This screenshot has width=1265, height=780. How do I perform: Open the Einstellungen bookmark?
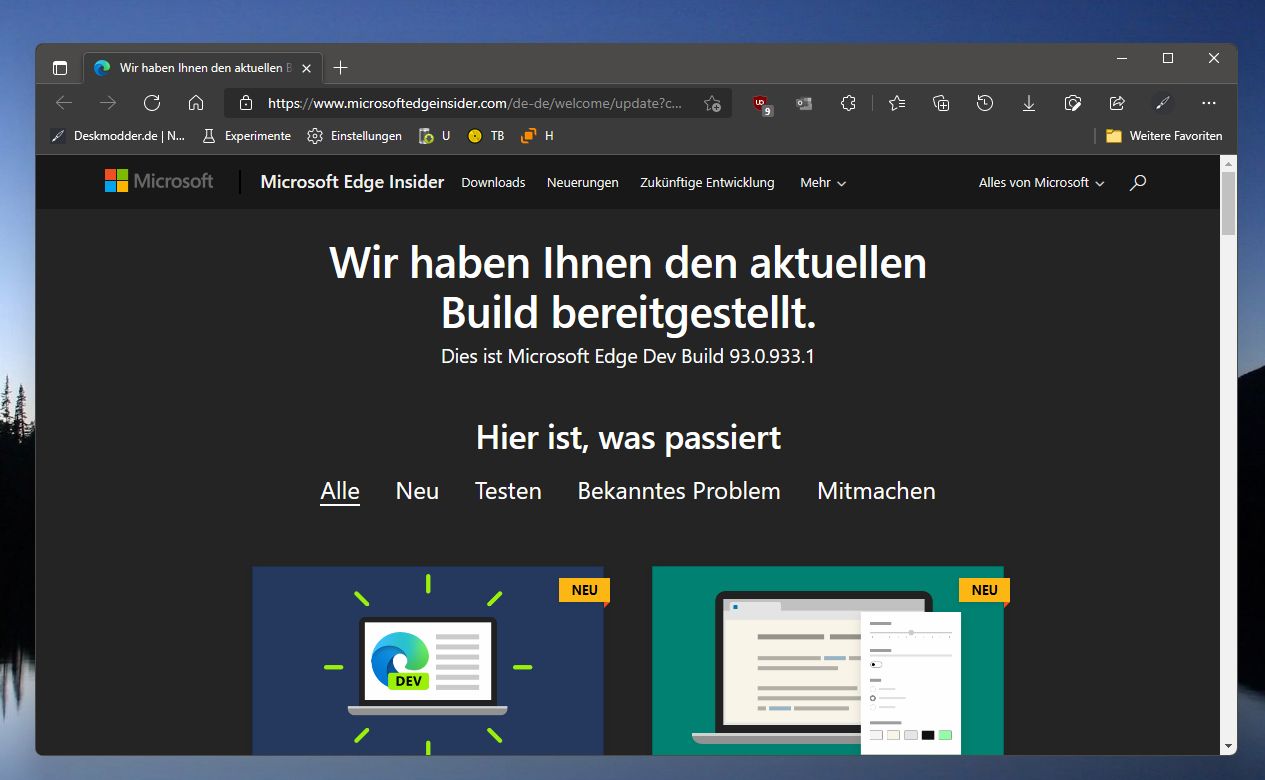354,136
